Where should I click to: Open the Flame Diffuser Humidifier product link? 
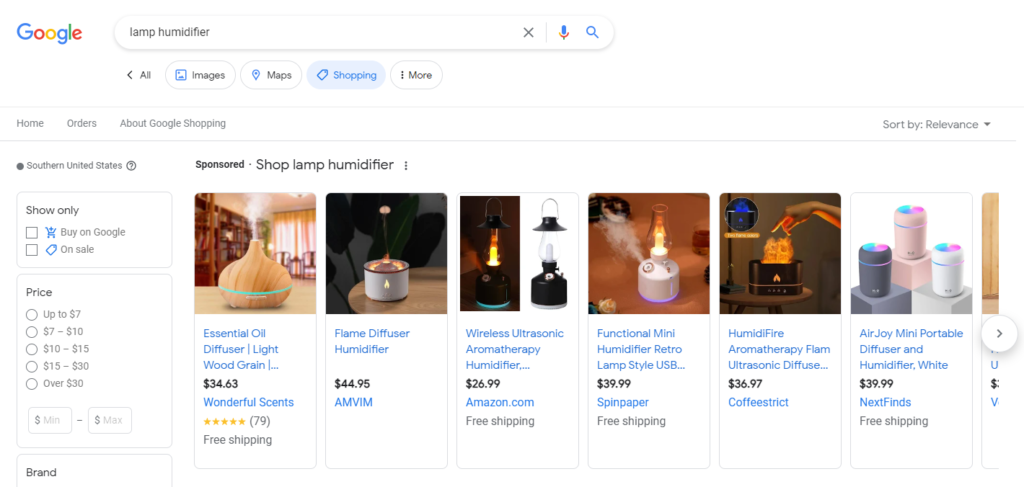(372, 341)
